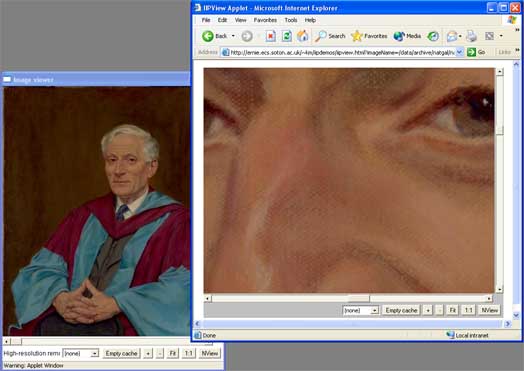Click the applet horizontal scrollbar thumb

[x=359, y=298]
